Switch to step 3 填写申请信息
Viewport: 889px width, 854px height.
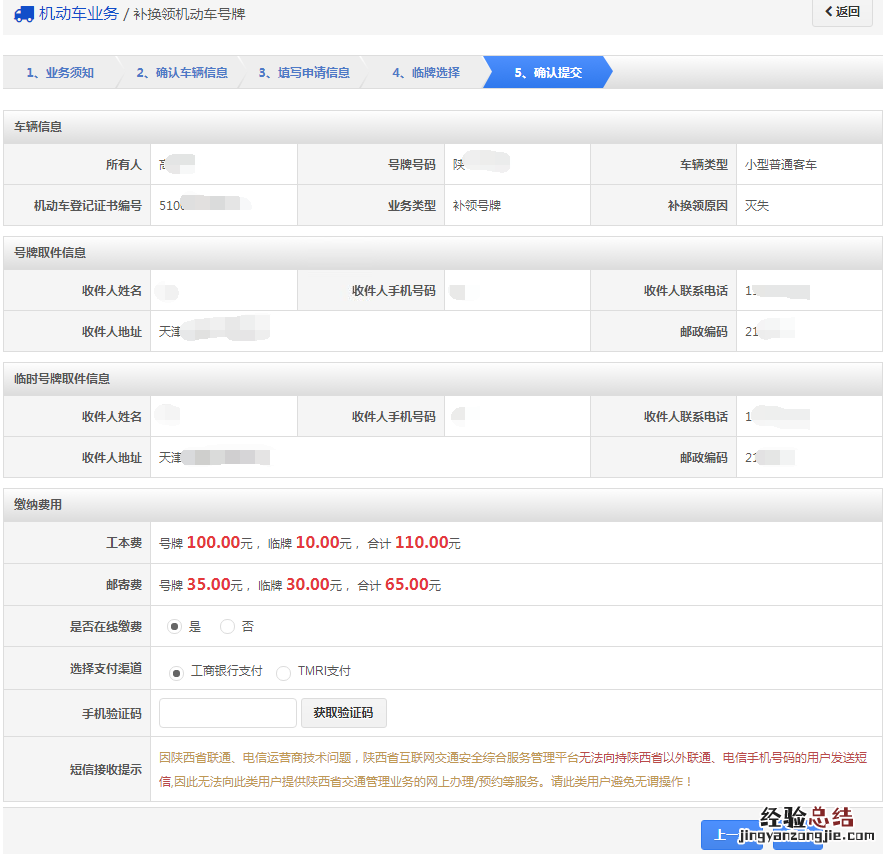304,73
